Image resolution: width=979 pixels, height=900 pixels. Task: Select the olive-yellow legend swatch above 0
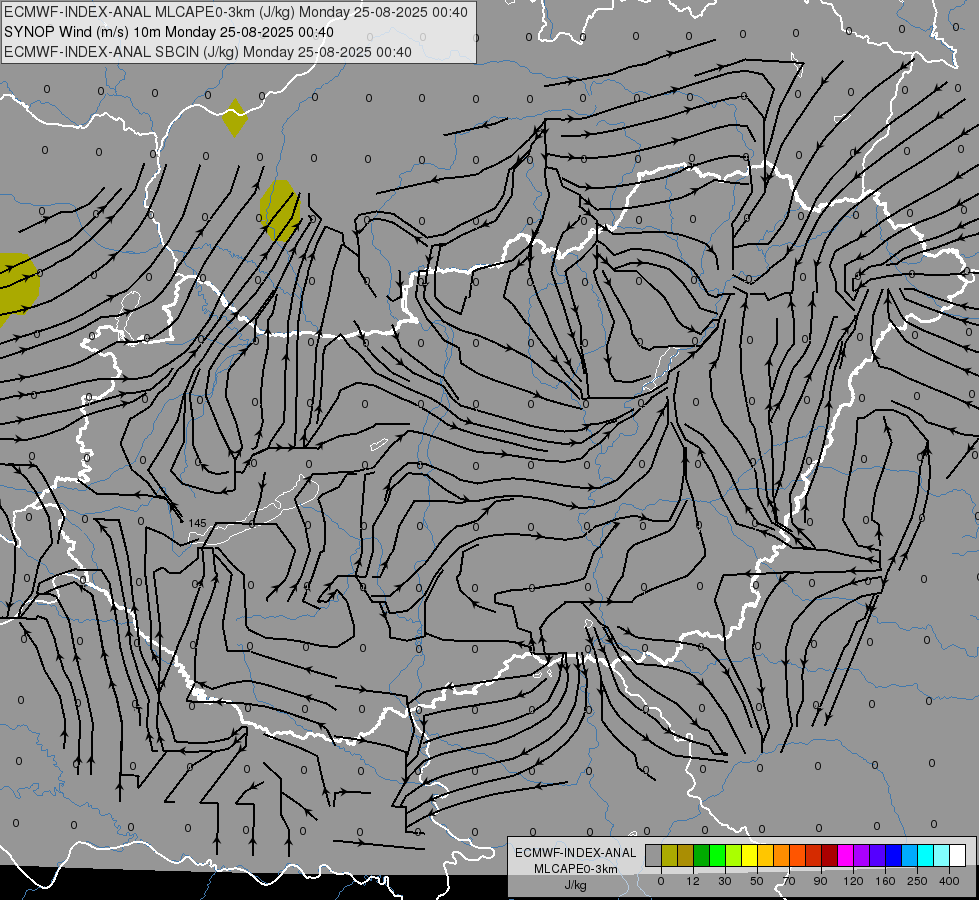[x=669, y=855]
